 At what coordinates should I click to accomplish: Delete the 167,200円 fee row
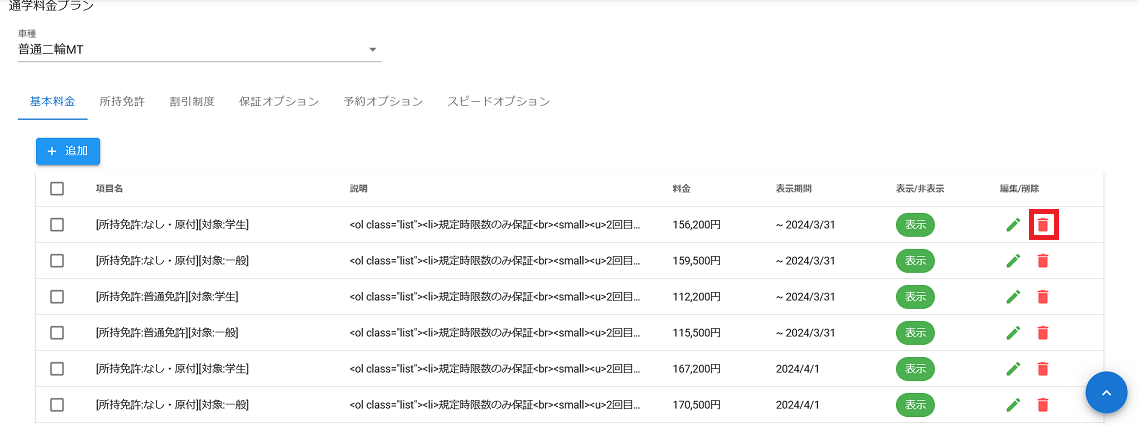pyautogui.click(x=1043, y=369)
